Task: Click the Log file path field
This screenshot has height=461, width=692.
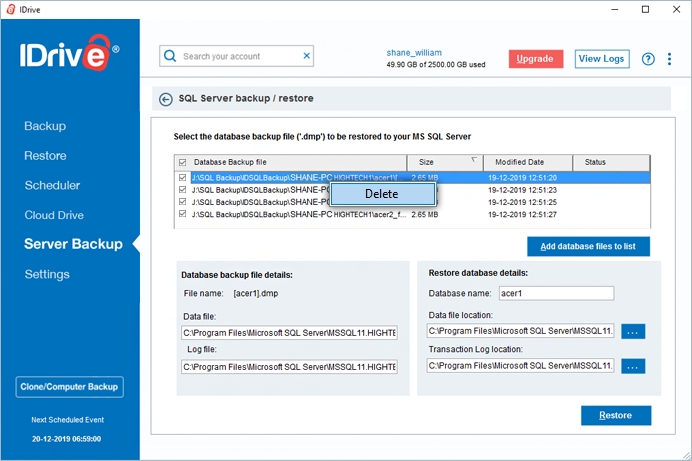Action: point(289,367)
